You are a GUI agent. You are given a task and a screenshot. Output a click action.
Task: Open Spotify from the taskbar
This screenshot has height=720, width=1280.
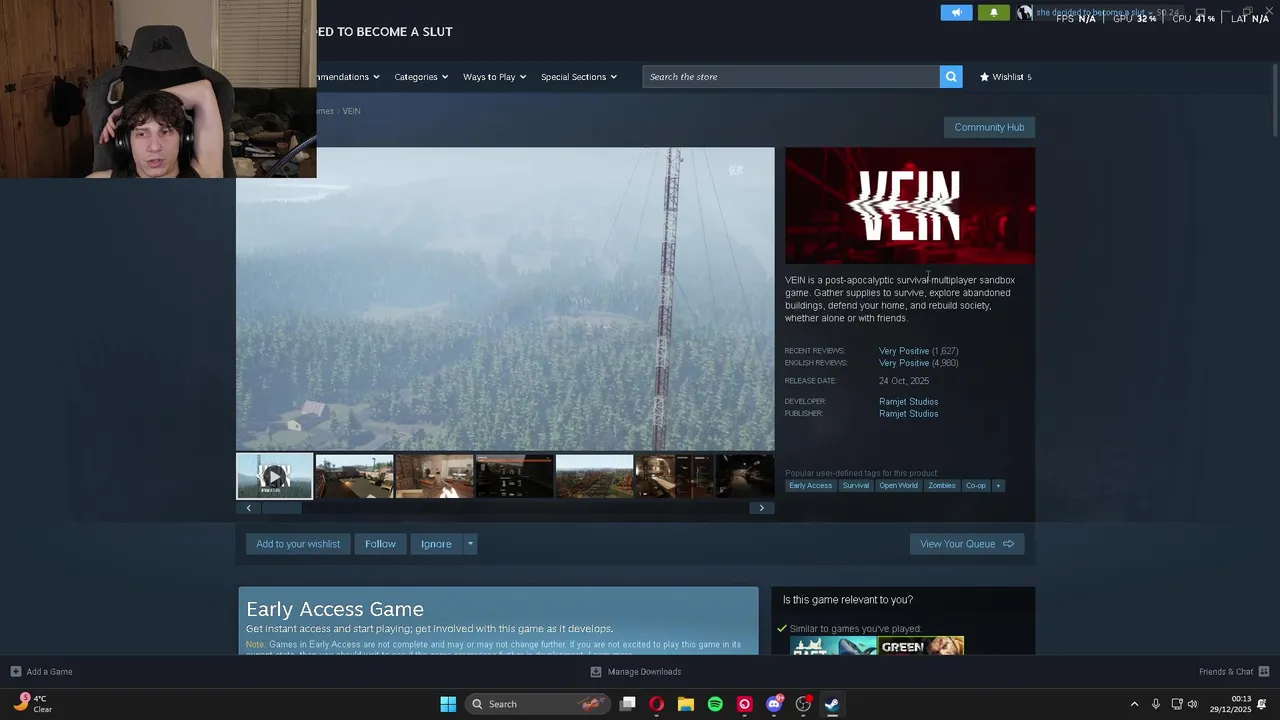(x=715, y=704)
